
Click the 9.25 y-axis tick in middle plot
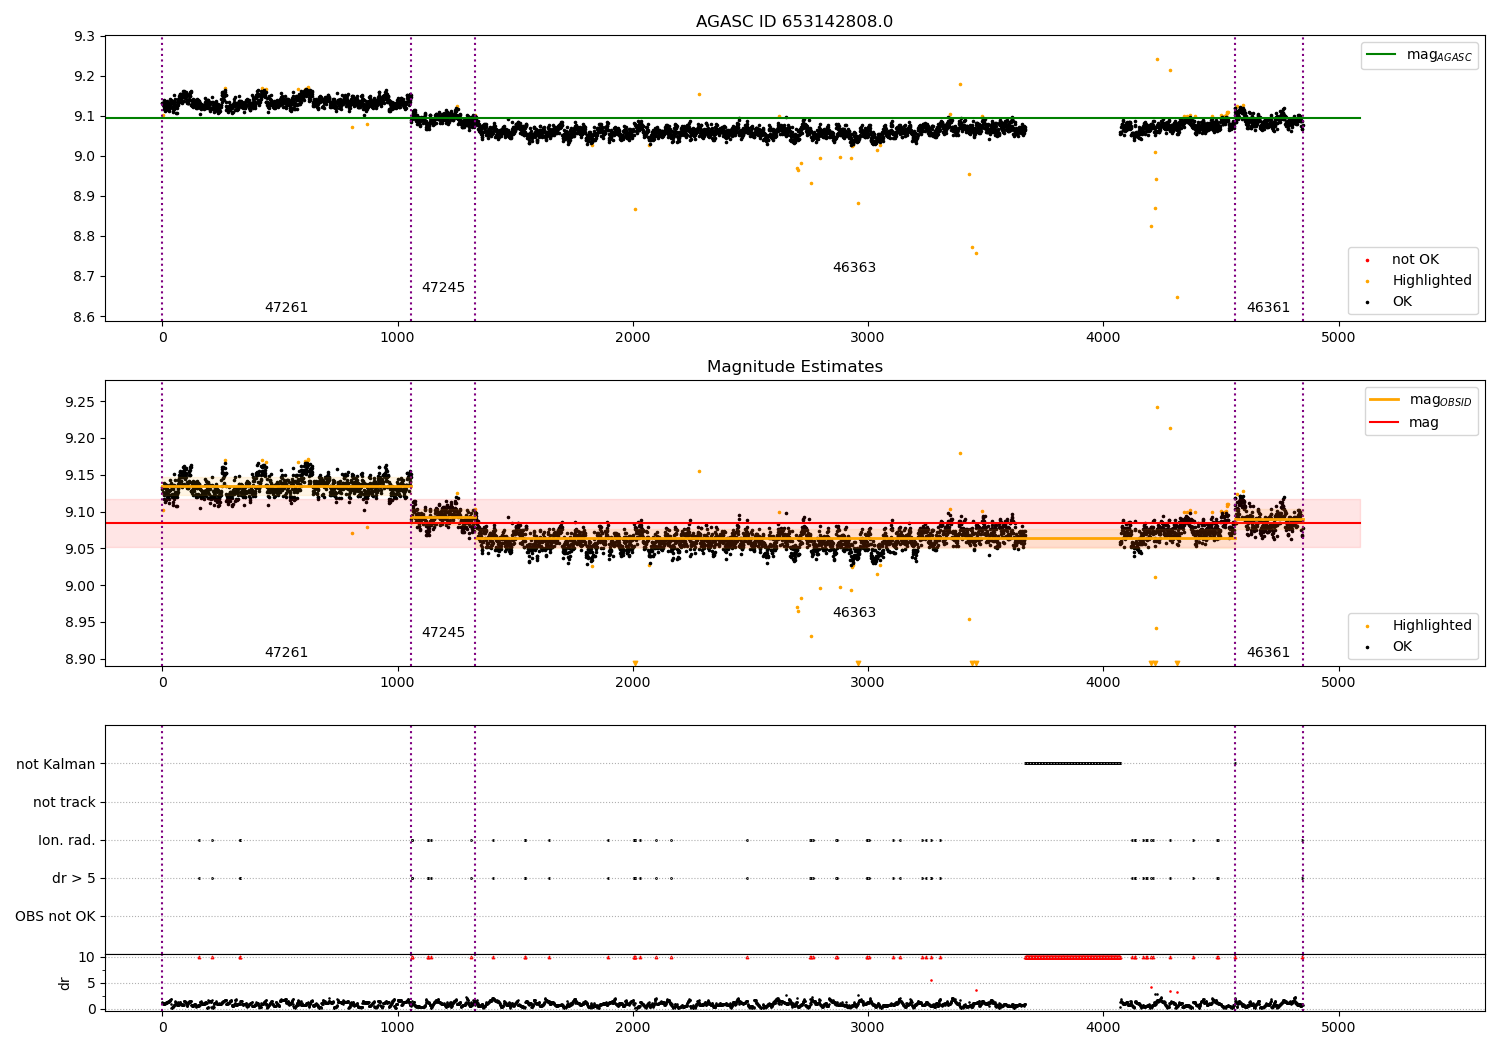(81, 402)
